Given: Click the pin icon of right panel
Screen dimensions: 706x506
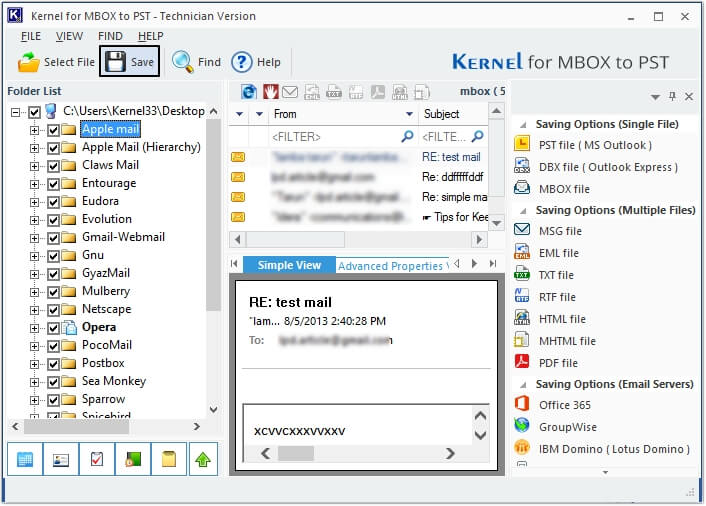Looking at the screenshot, I should [x=672, y=96].
